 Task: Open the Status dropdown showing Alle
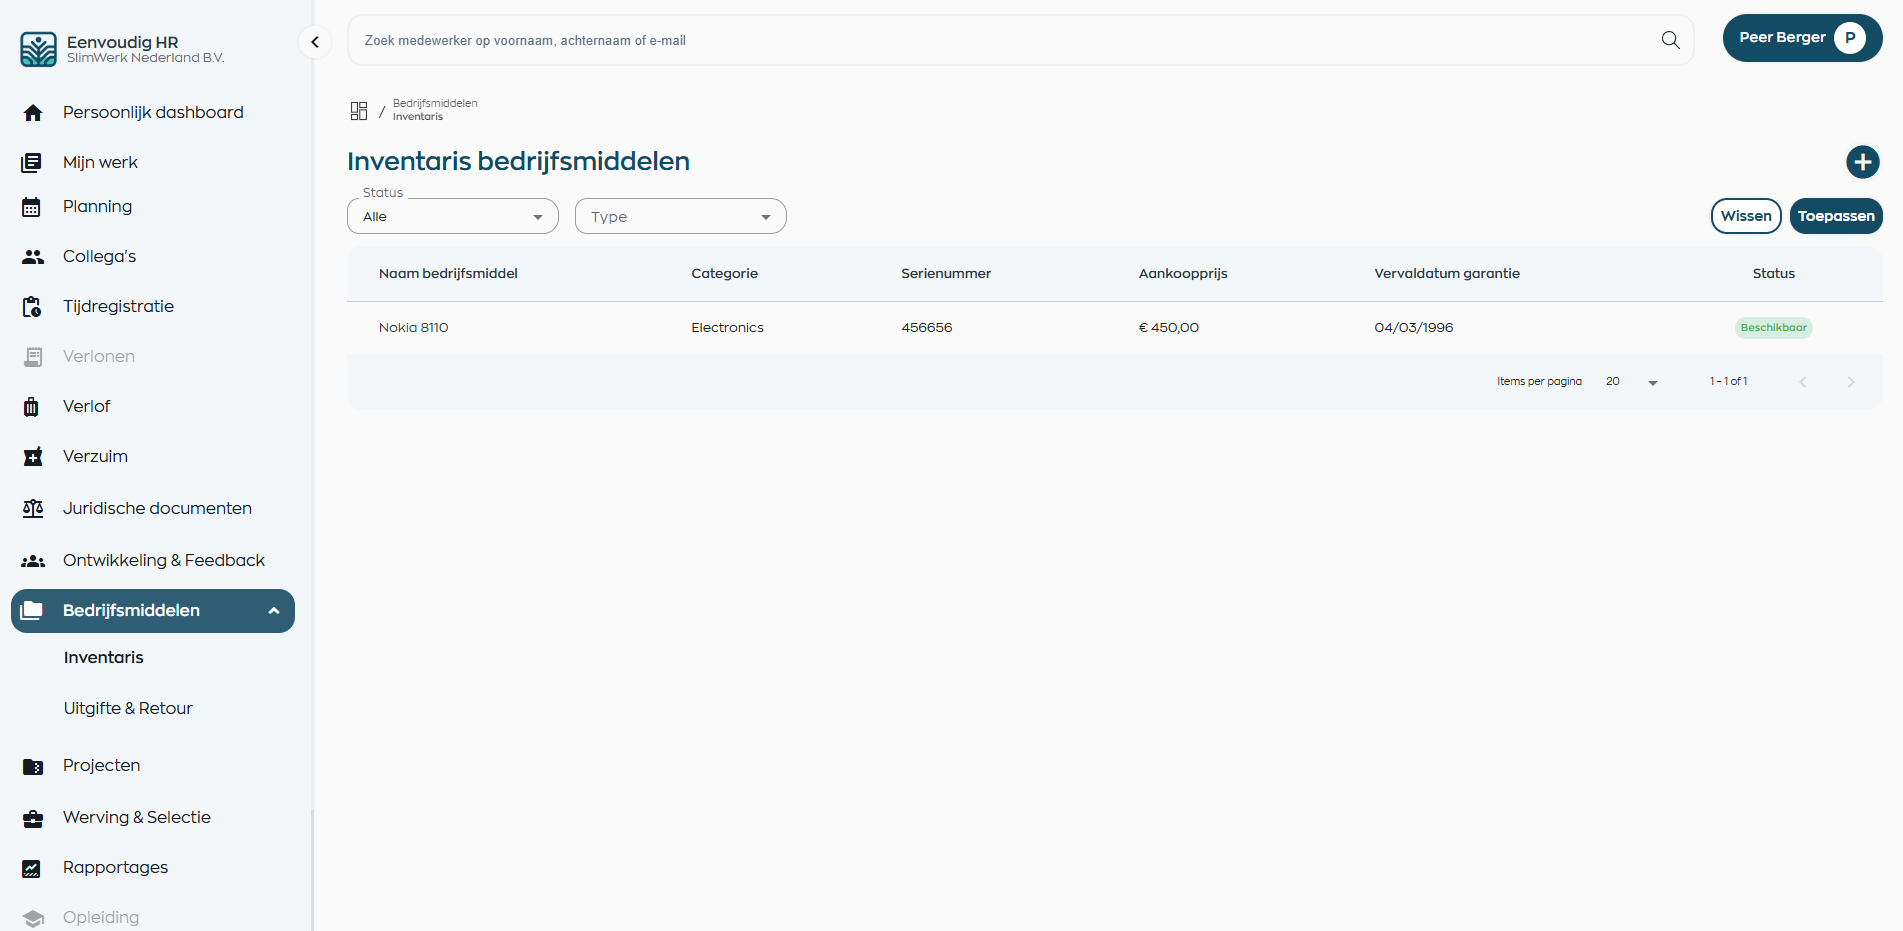tap(452, 217)
